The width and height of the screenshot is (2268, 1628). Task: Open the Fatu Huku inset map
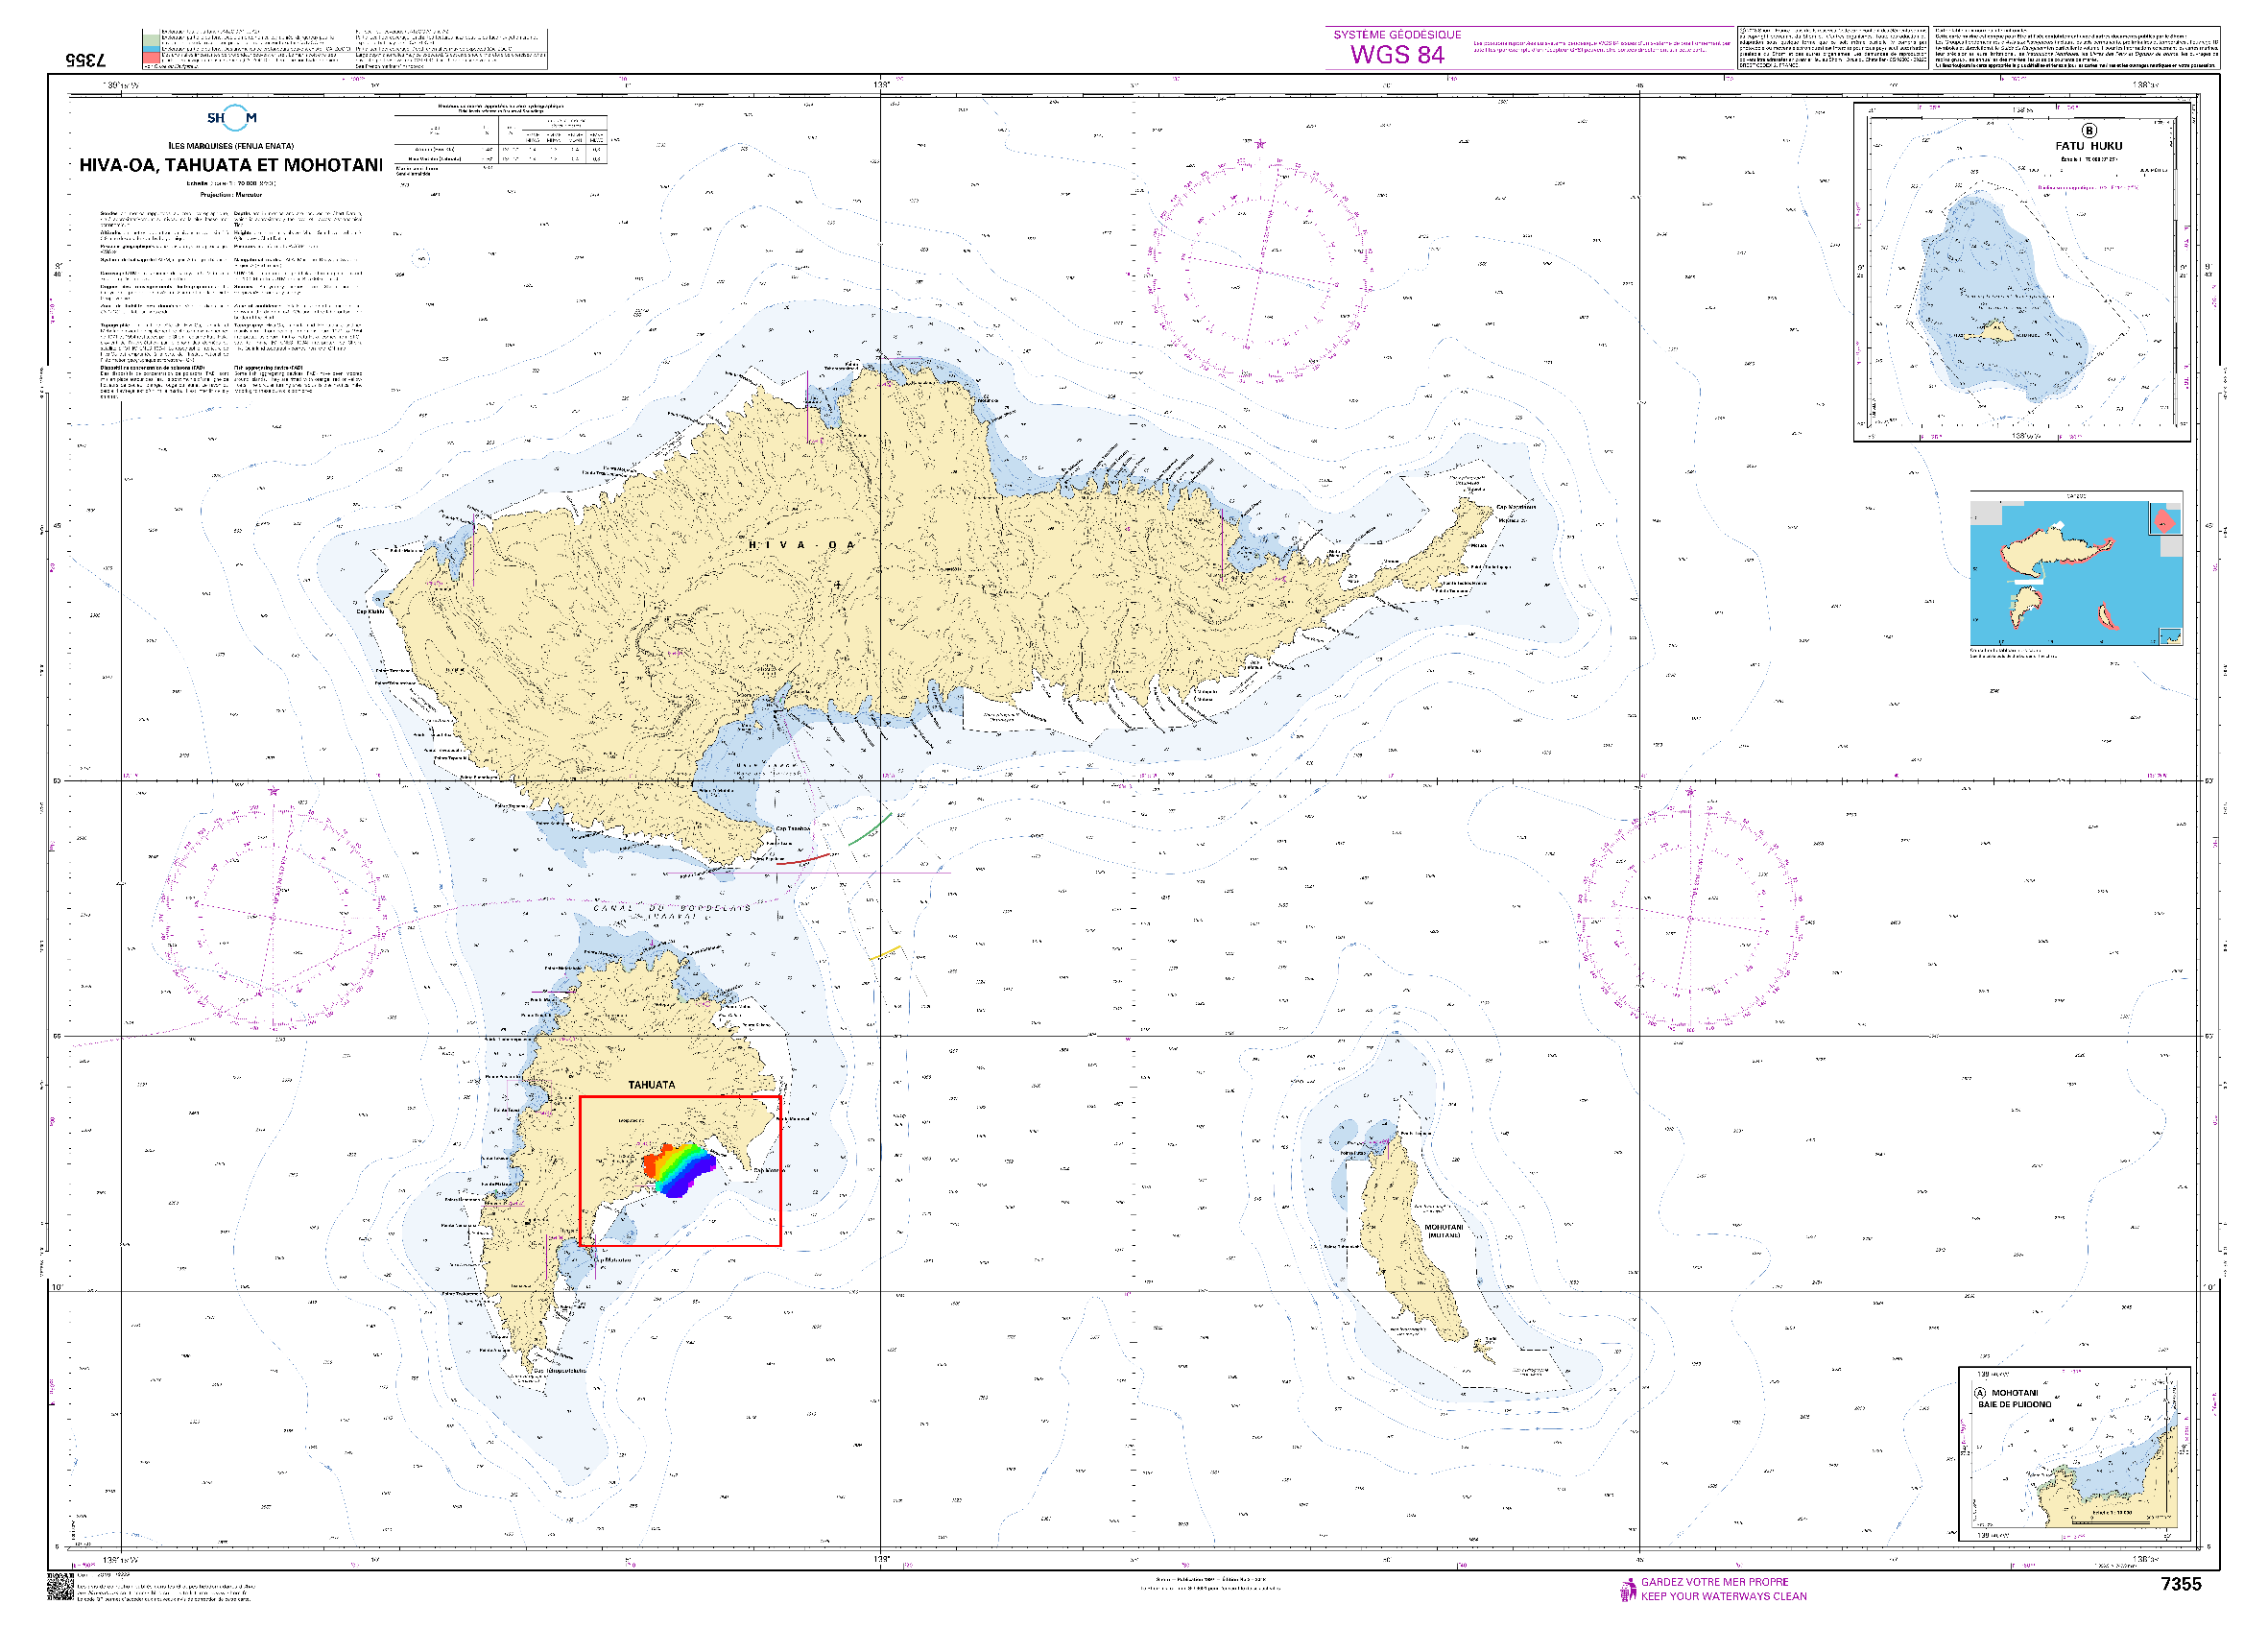click(2022, 272)
